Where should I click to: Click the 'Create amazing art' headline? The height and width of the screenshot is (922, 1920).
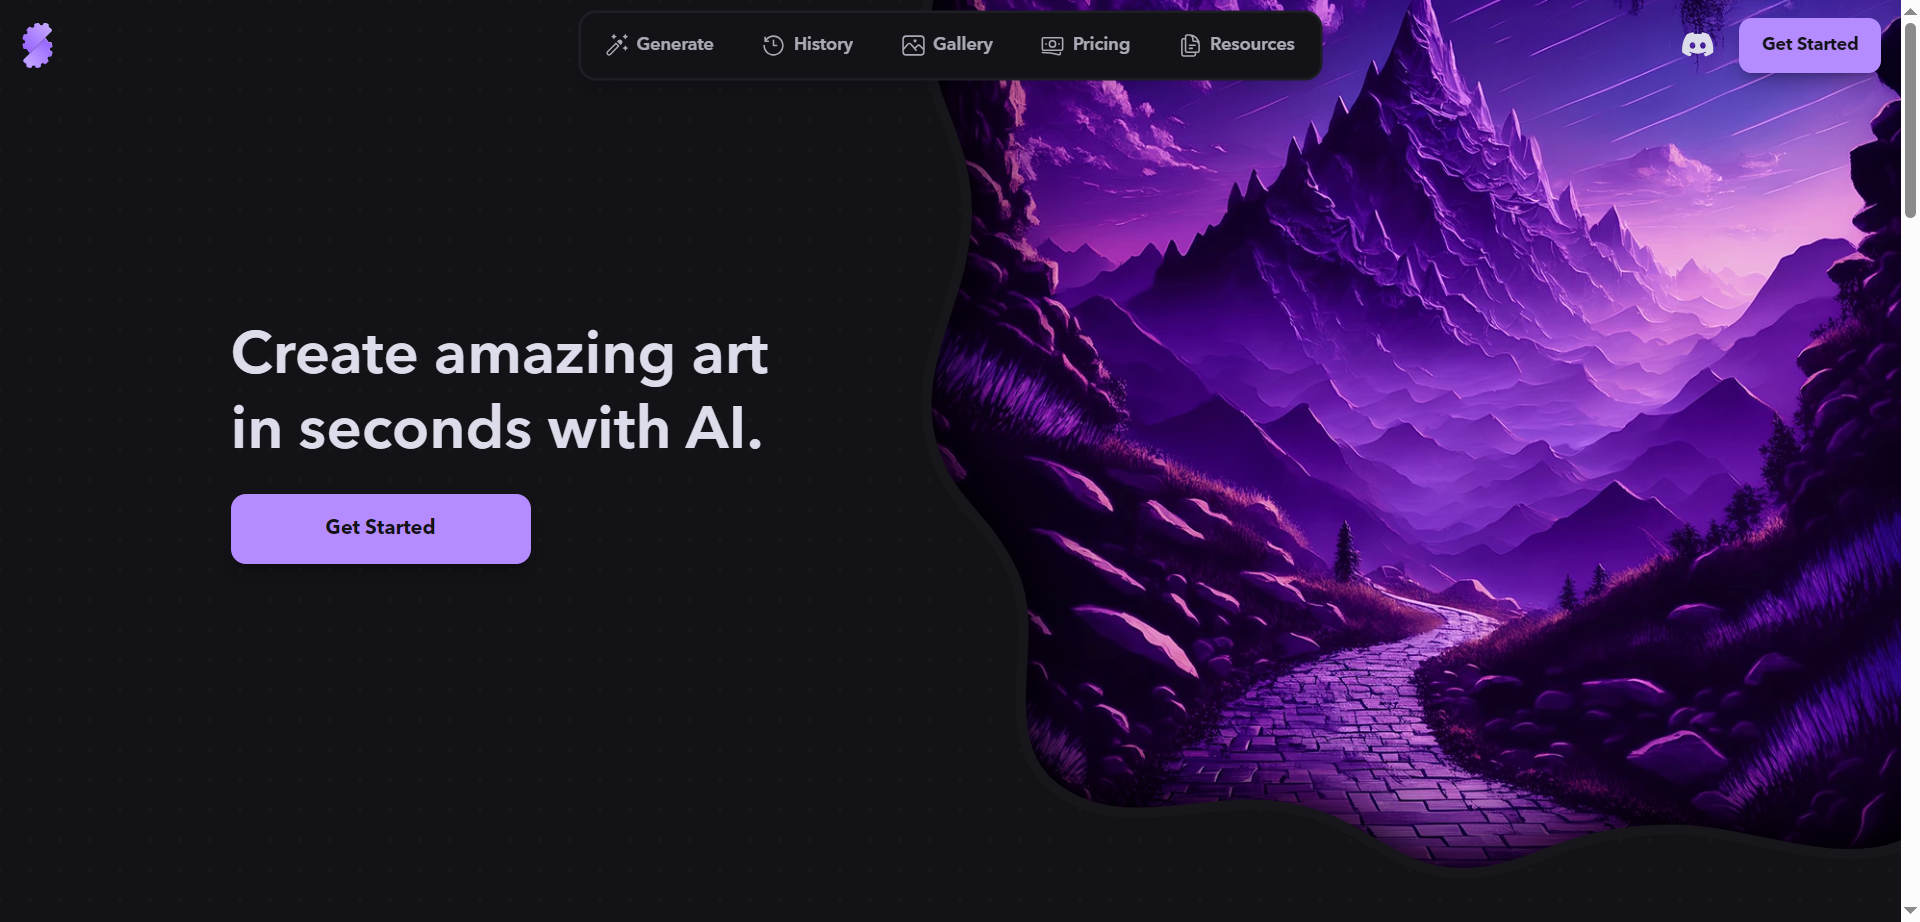499,353
